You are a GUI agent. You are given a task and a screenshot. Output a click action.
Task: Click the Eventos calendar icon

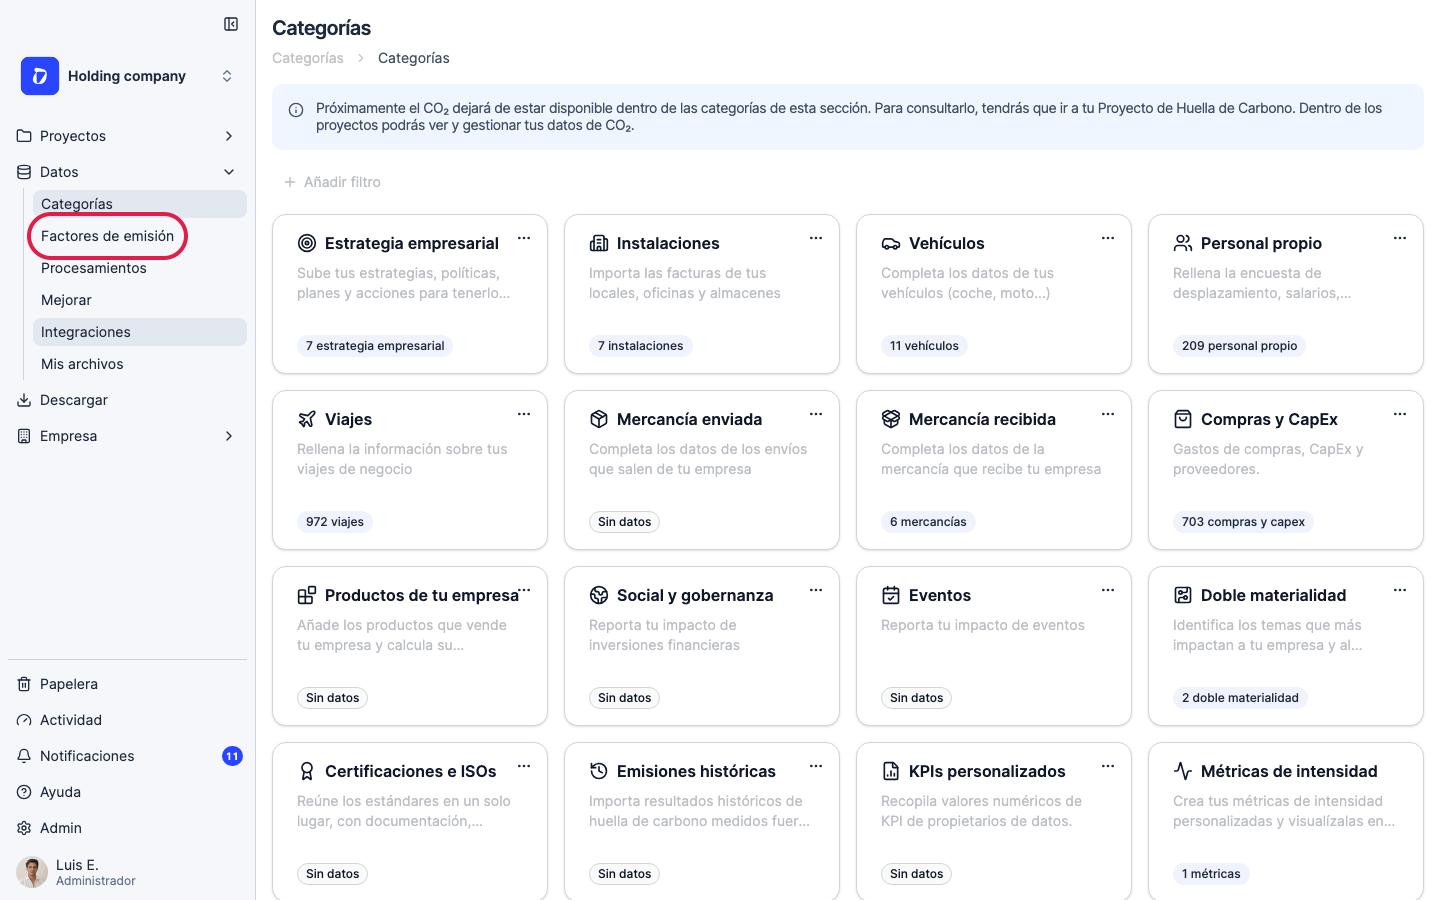pos(891,595)
